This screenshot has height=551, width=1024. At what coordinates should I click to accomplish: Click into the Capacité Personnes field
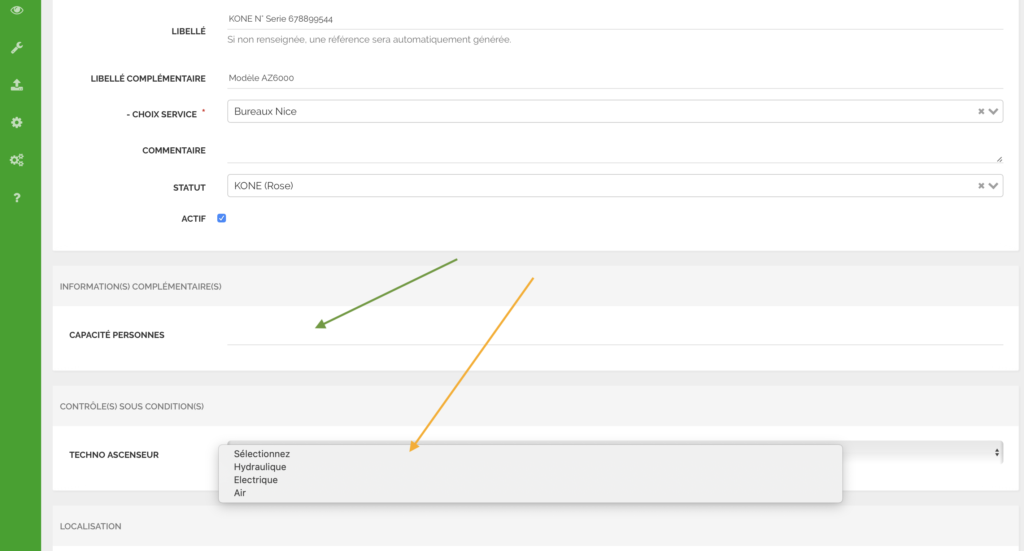point(614,335)
